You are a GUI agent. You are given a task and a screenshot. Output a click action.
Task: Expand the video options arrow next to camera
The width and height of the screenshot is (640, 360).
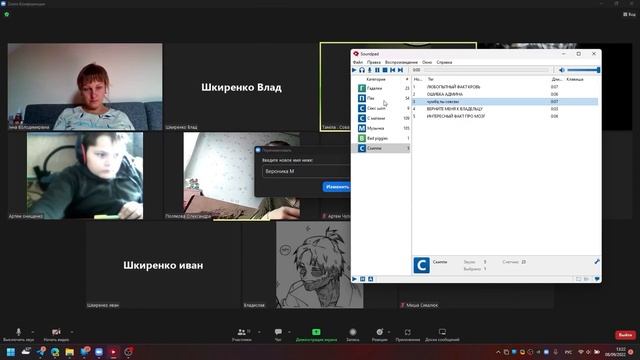pos(72,332)
